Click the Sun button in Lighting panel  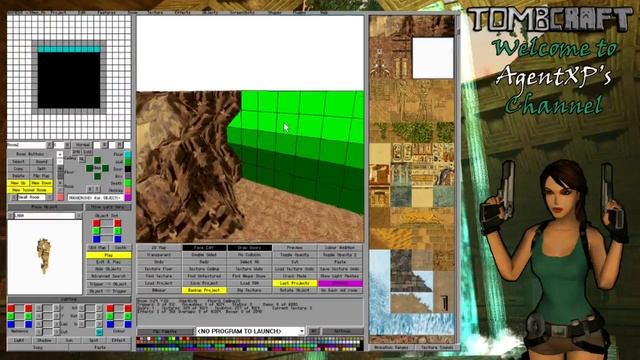click(x=69, y=340)
